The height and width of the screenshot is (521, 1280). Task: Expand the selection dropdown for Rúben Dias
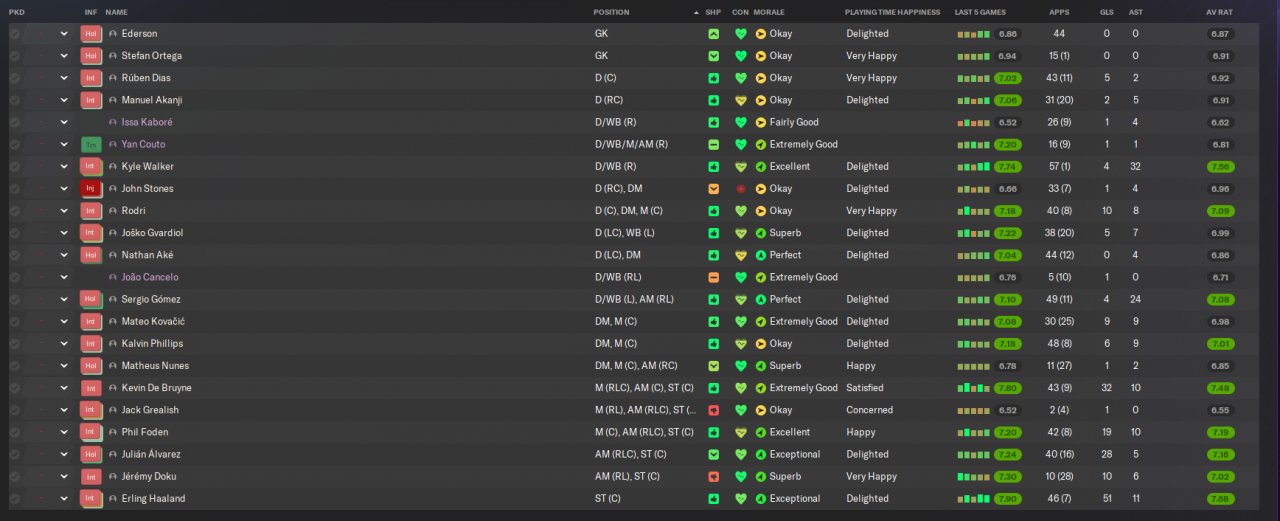(64, 78)
